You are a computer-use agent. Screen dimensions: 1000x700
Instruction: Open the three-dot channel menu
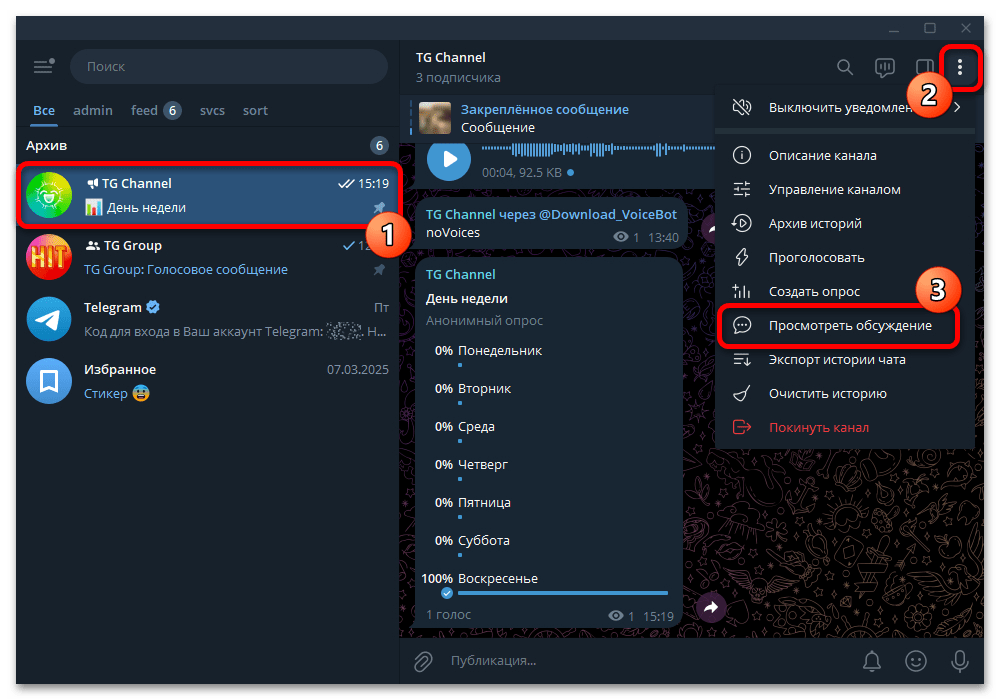pyautogui.click(x=960, y=67)
